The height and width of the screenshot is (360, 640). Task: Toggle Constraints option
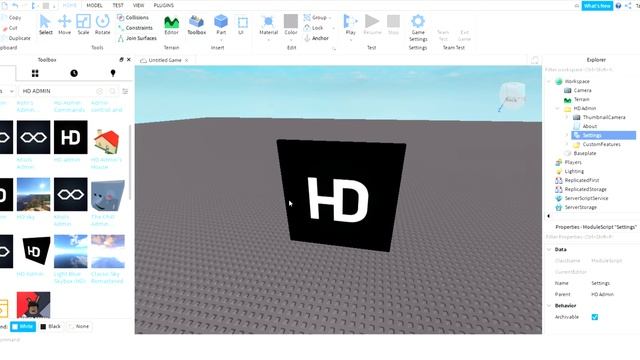(135, 28)
